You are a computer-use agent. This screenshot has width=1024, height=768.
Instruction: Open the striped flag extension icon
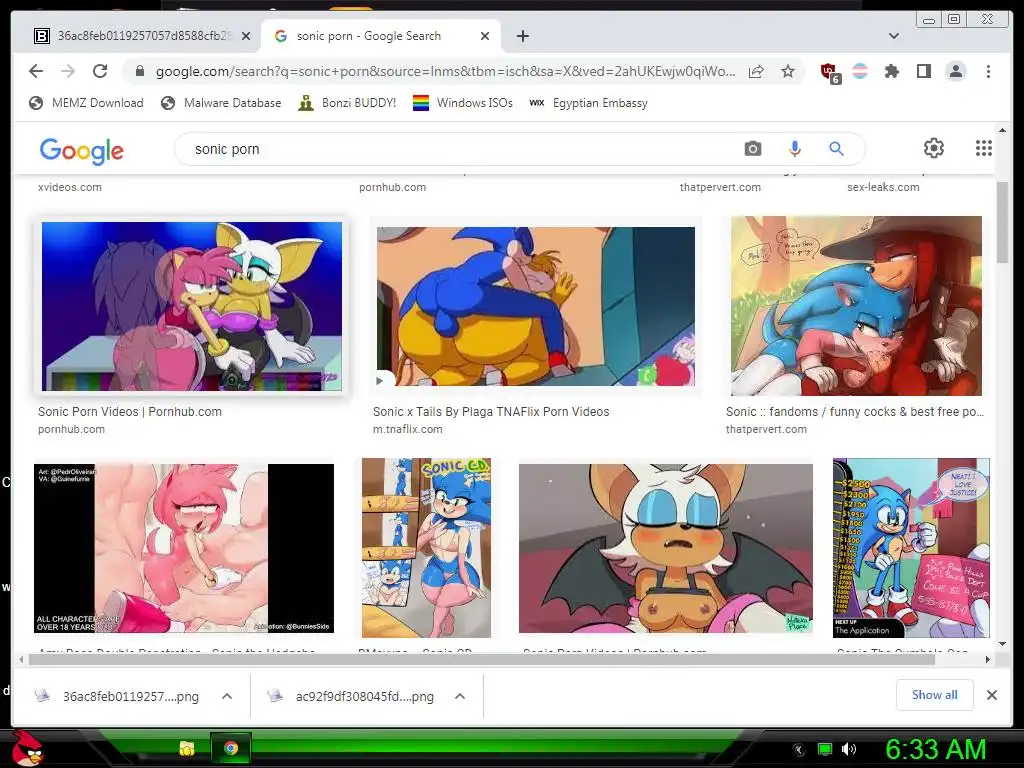pyautogui.click(x=860, y=71)
